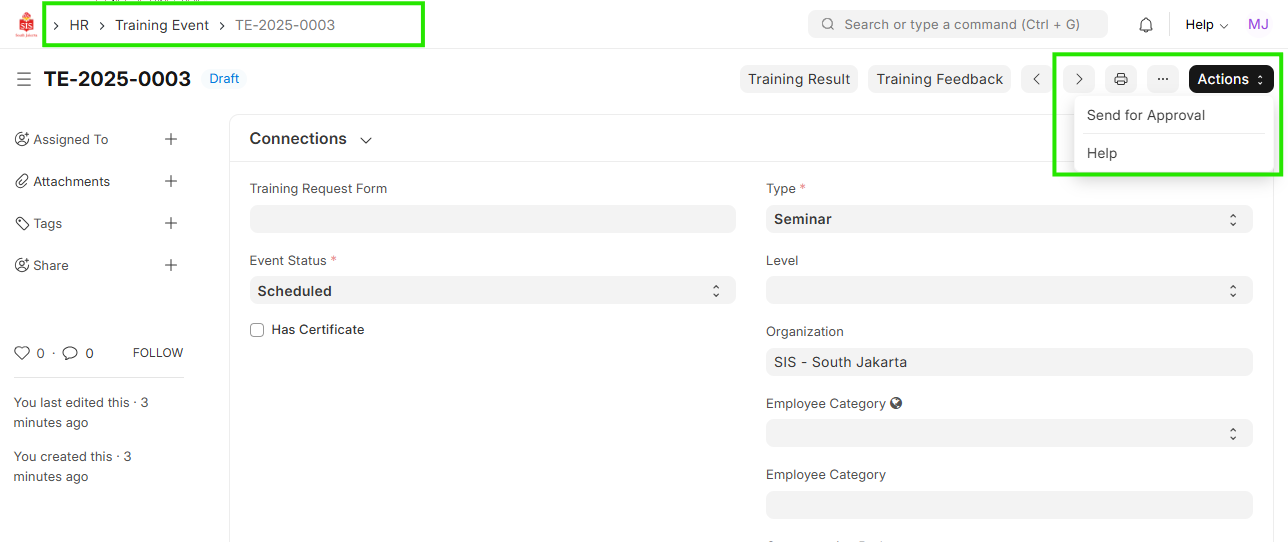Go to the previous document arrow
1288x542 pixels.
point(1037,79)
